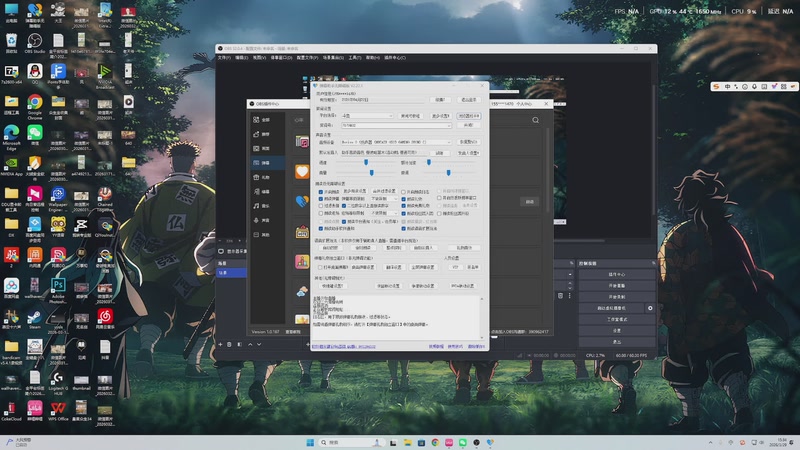Open the 文件(F) menu in OBS
Image resolution: width=800 pixels, height=450 pixels.
tap(225, 57)
